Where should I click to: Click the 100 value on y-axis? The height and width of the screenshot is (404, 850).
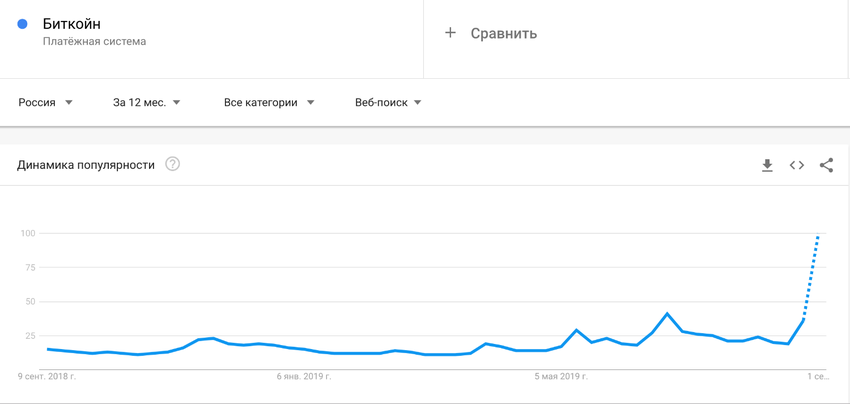(28, 233)
